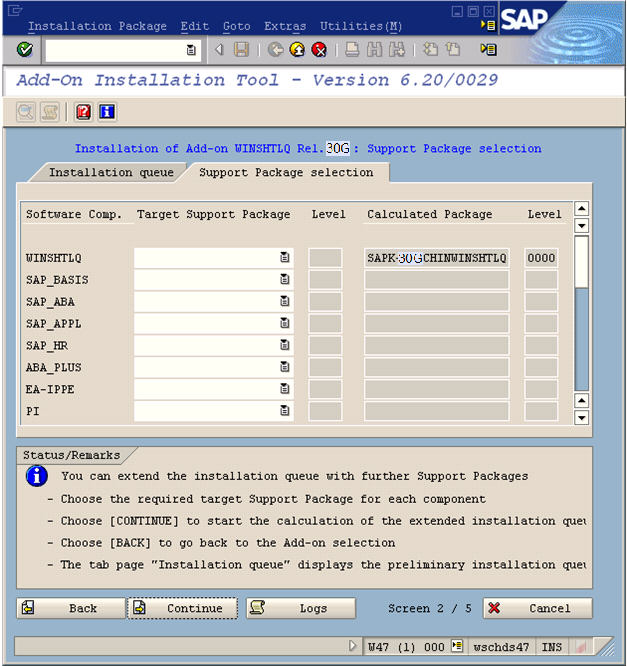Open the Extras menu
The height and width of the screenshot is (666, 627).
[x=285, y=26]
